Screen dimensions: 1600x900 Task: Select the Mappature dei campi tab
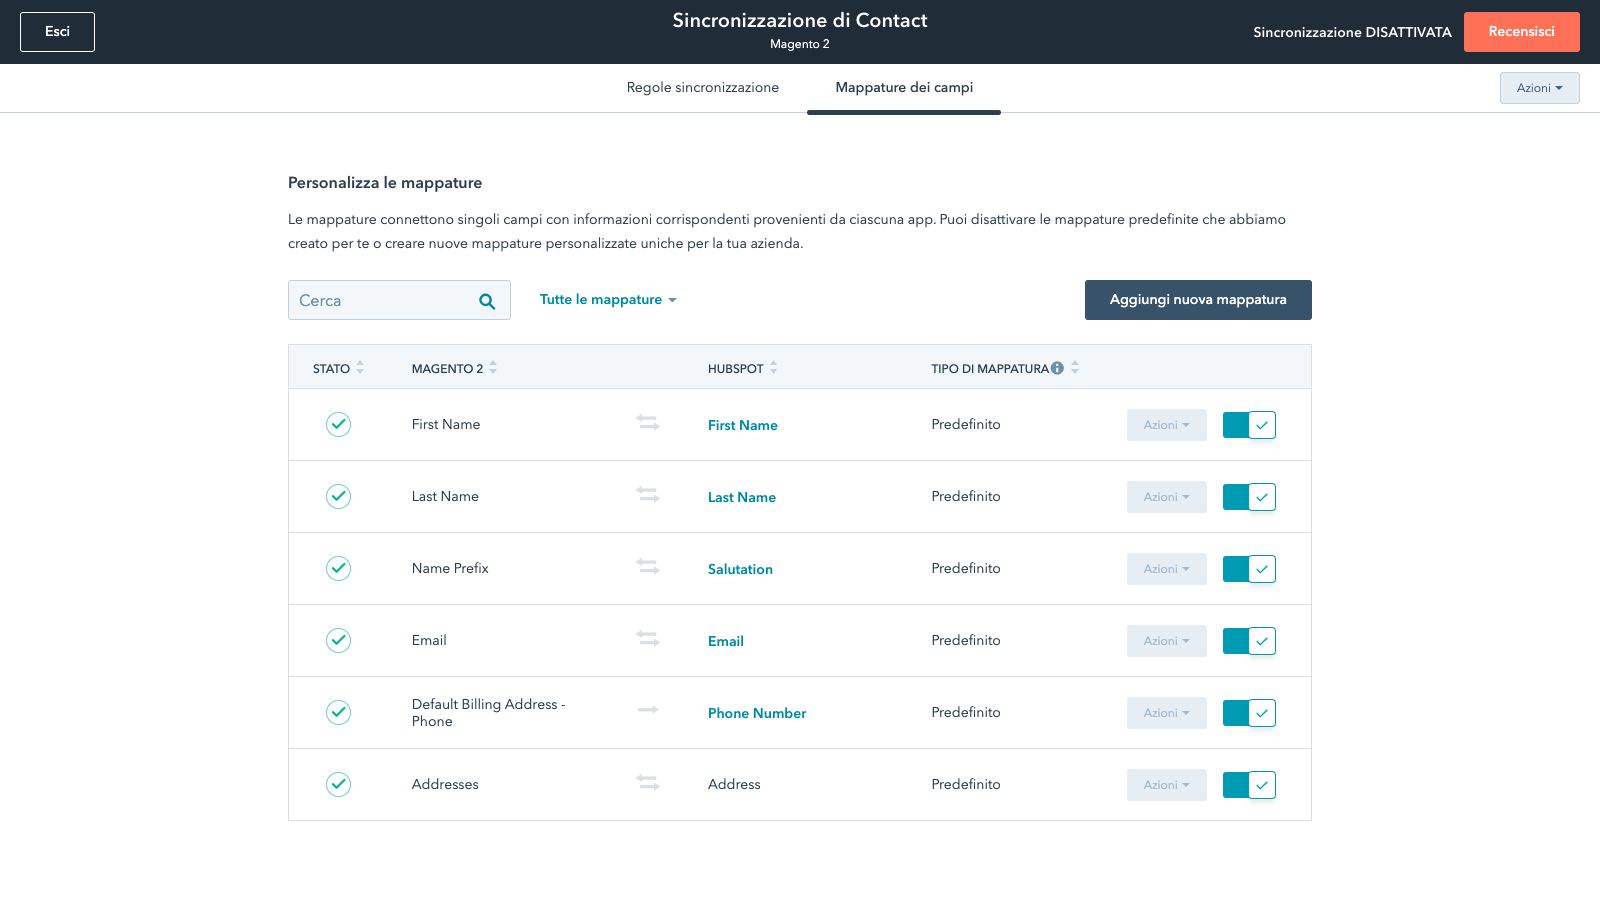click(904, 88)
